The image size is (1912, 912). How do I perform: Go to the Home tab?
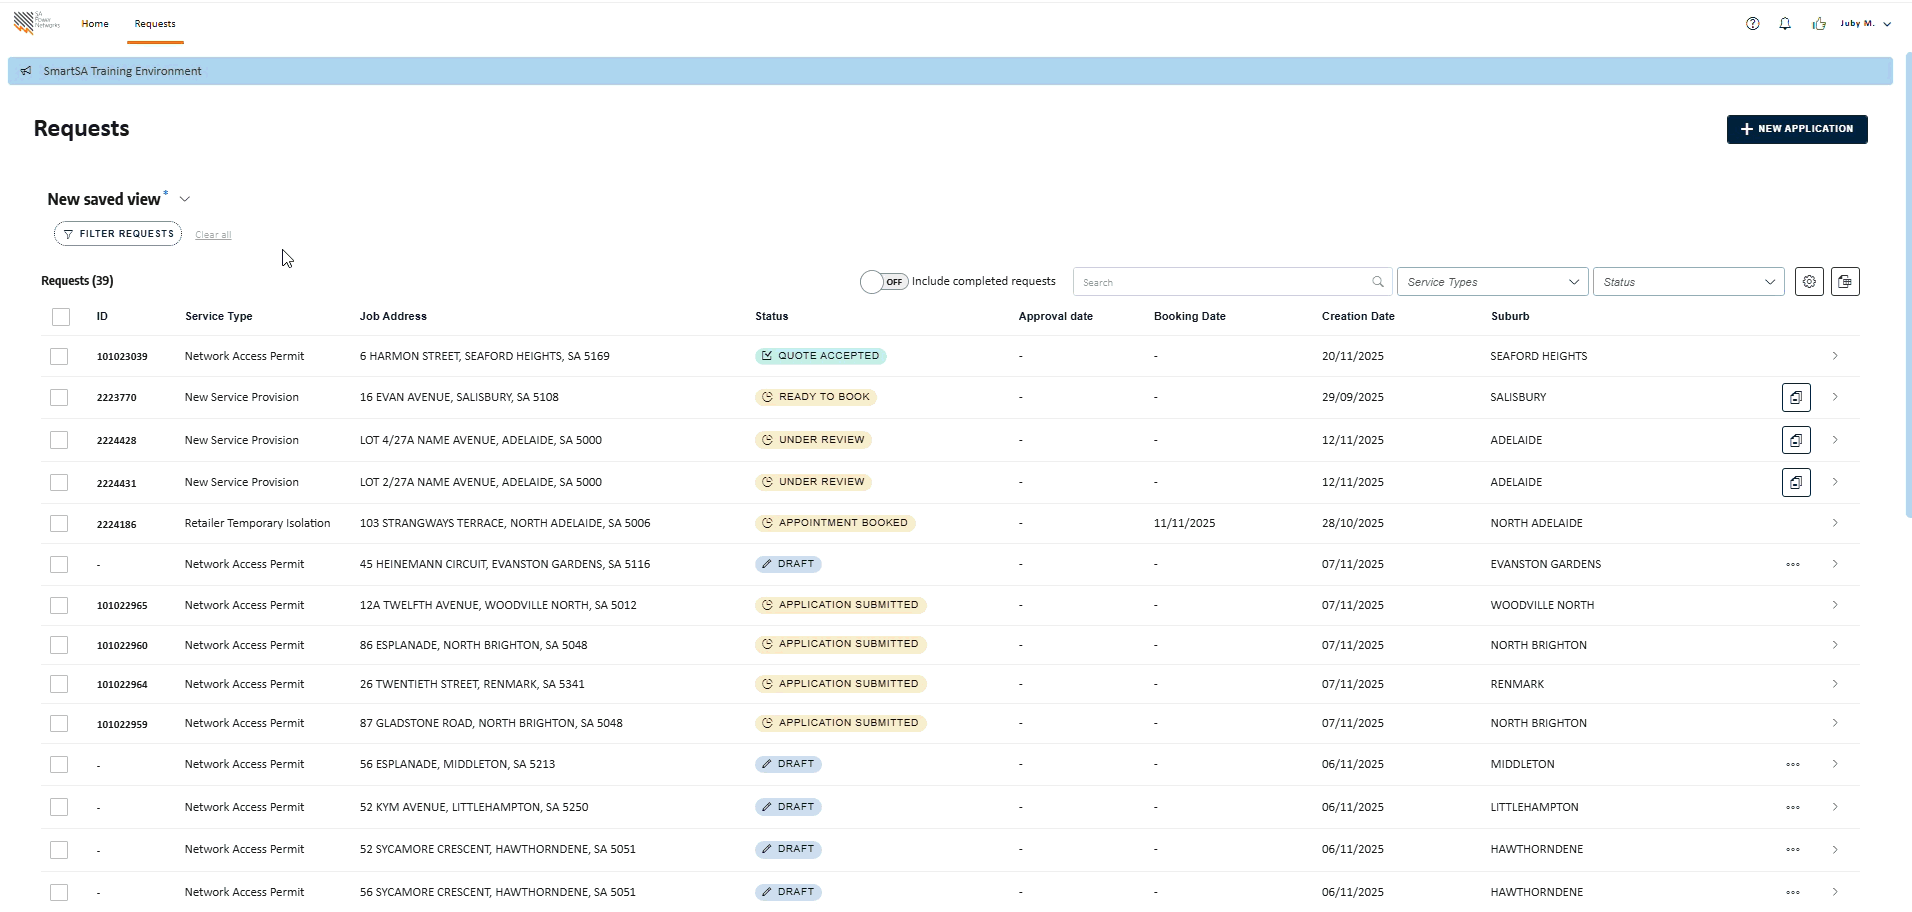click(95, 24)
